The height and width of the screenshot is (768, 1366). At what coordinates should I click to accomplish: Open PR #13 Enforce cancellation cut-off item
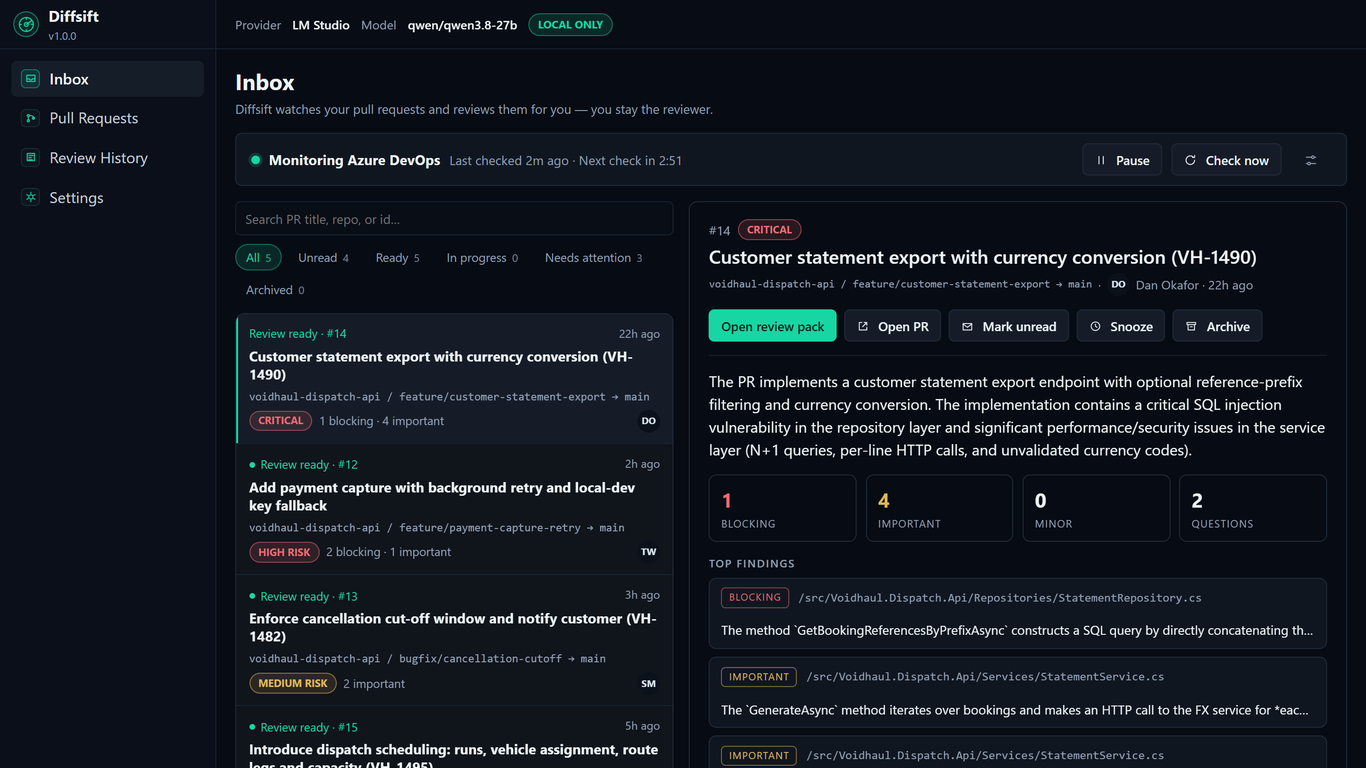tap(454, 640)
